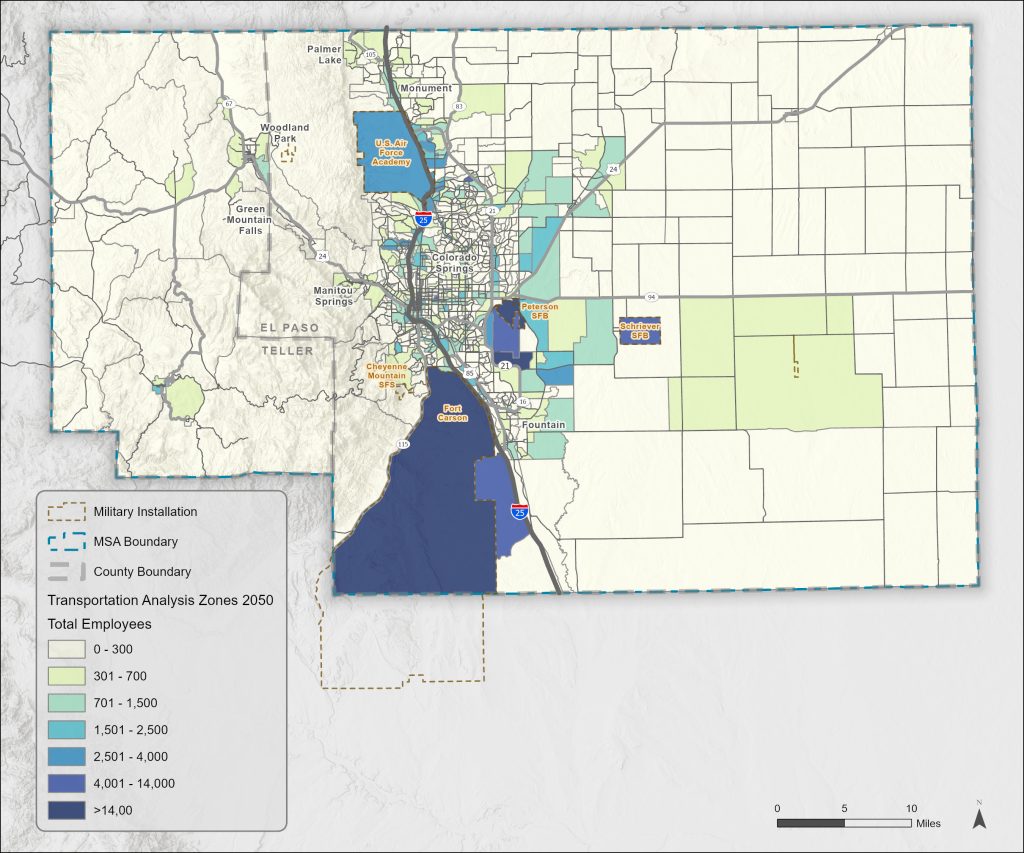This screenshot has width=1024, height=853.
Task: Click the Highway 115 route shield
Action: (402, 444)
